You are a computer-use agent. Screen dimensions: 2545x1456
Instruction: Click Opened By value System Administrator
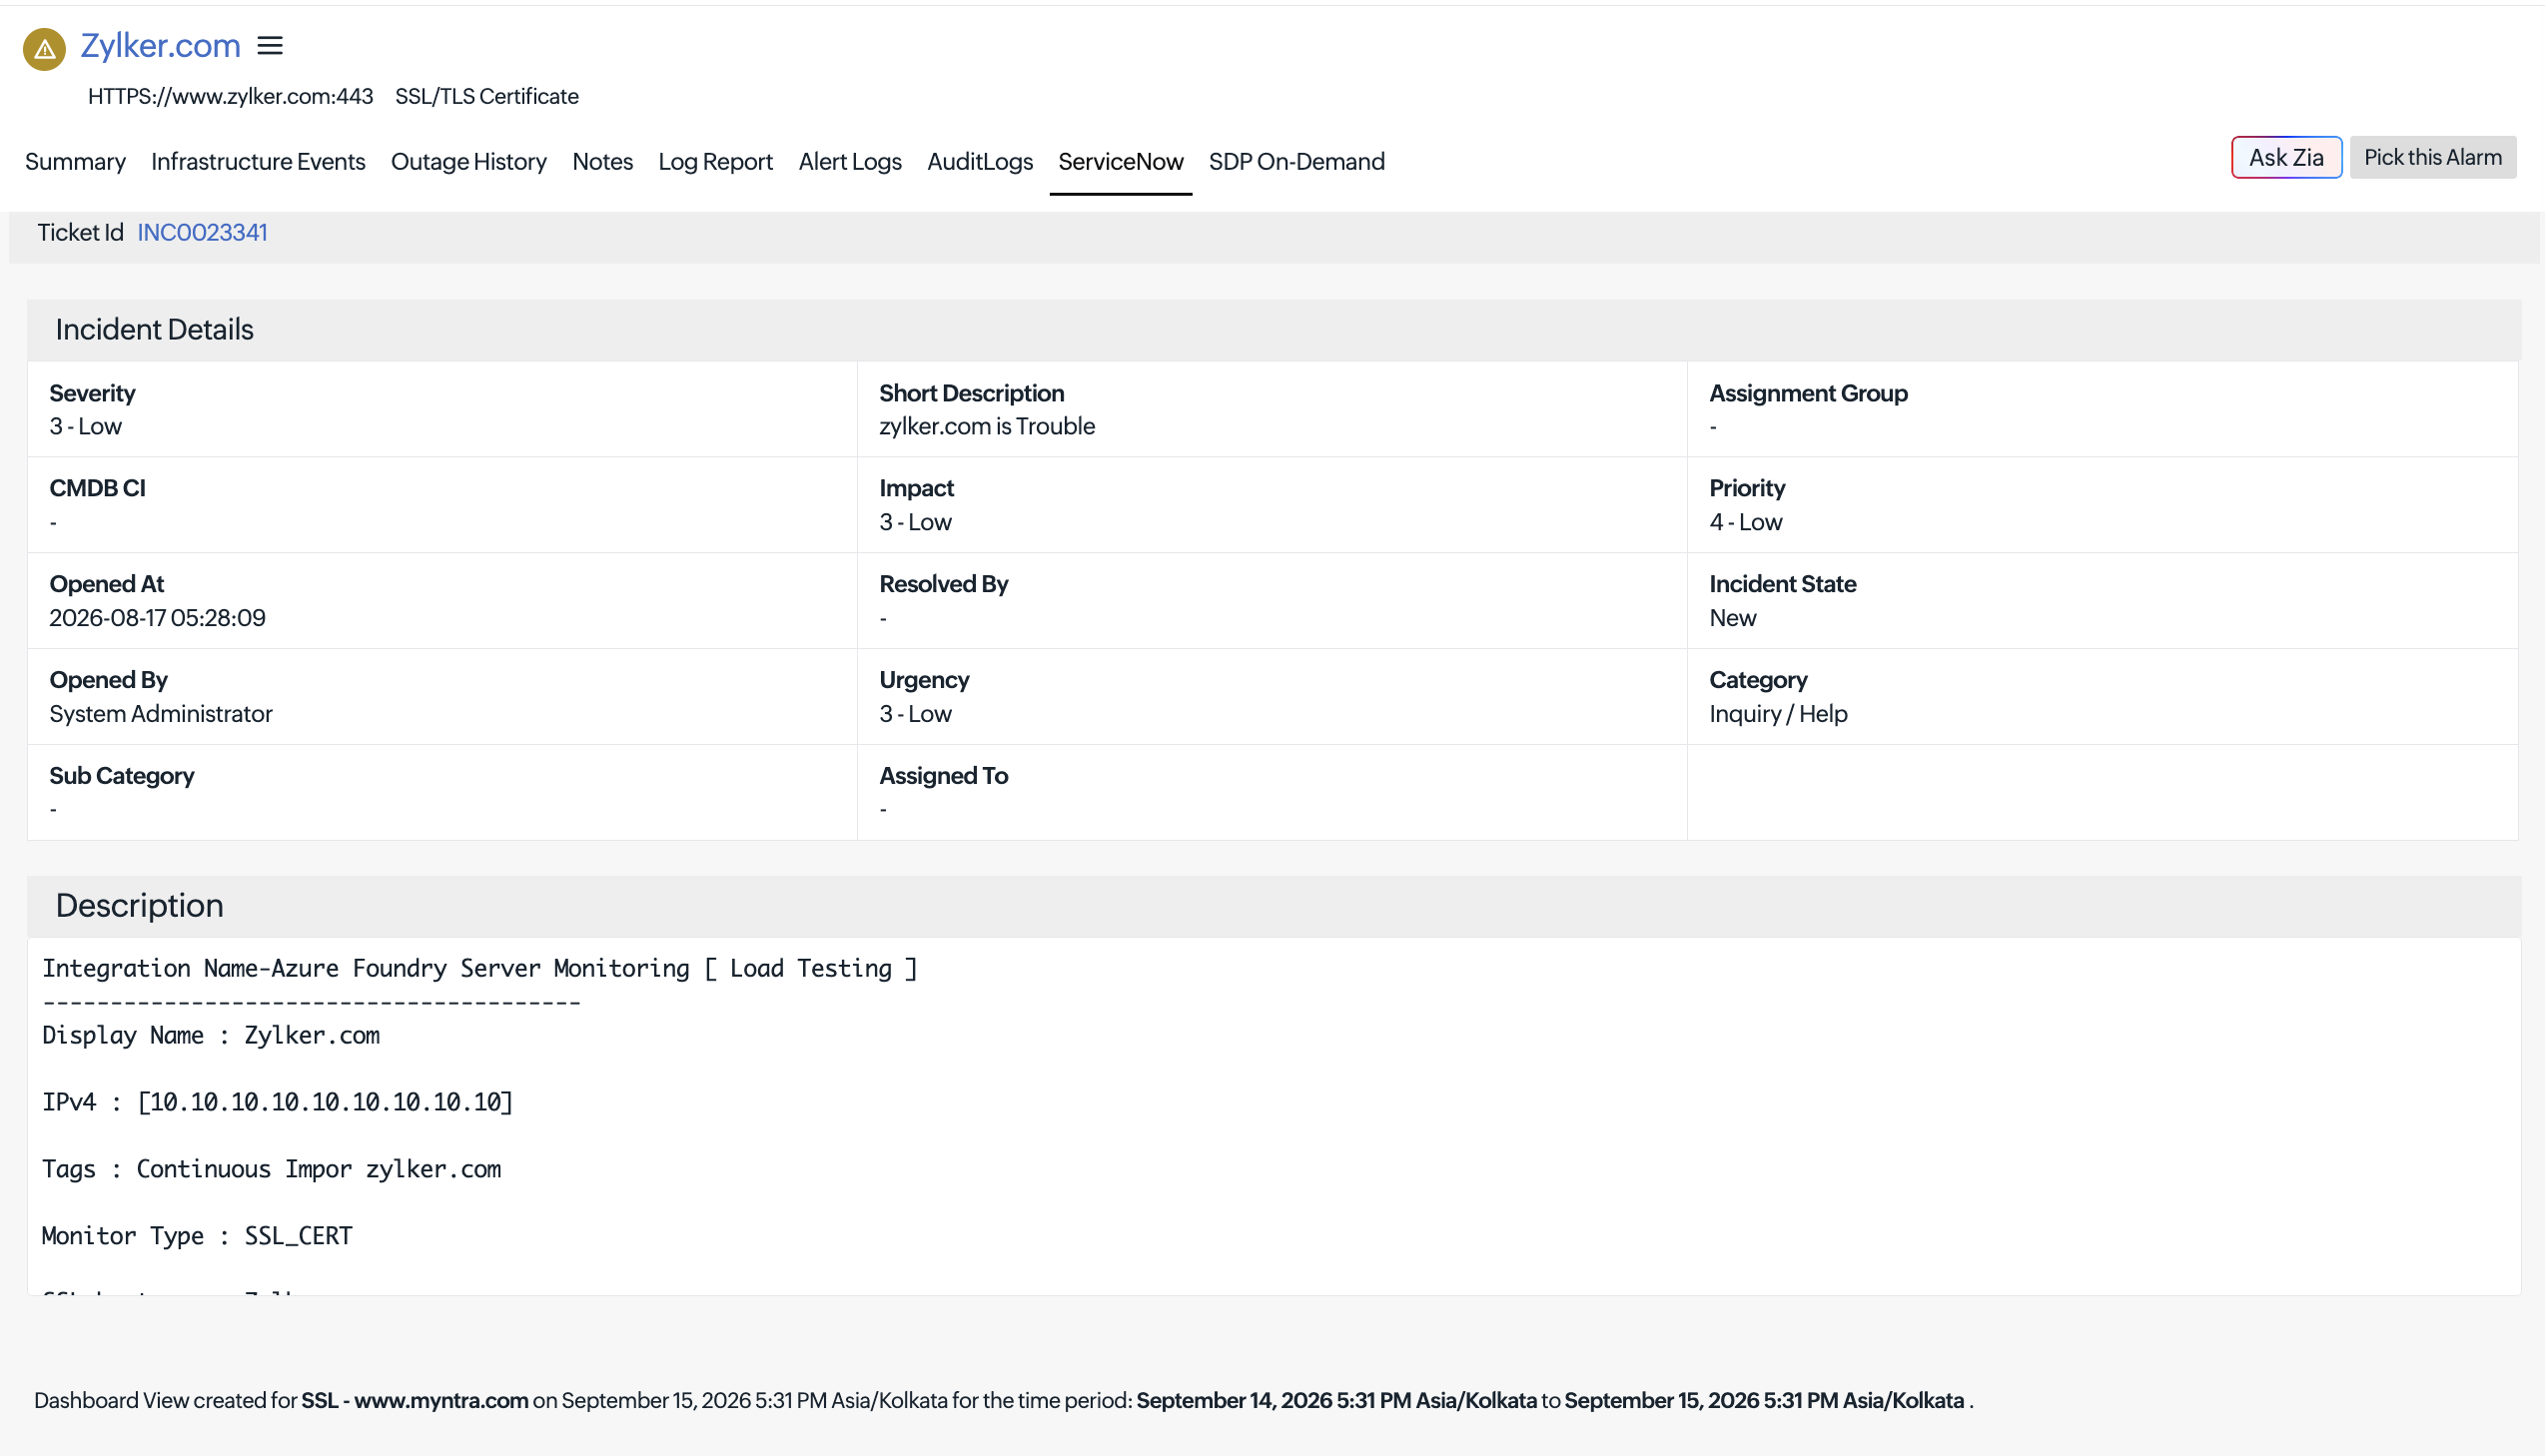click(x=161, y=714)
